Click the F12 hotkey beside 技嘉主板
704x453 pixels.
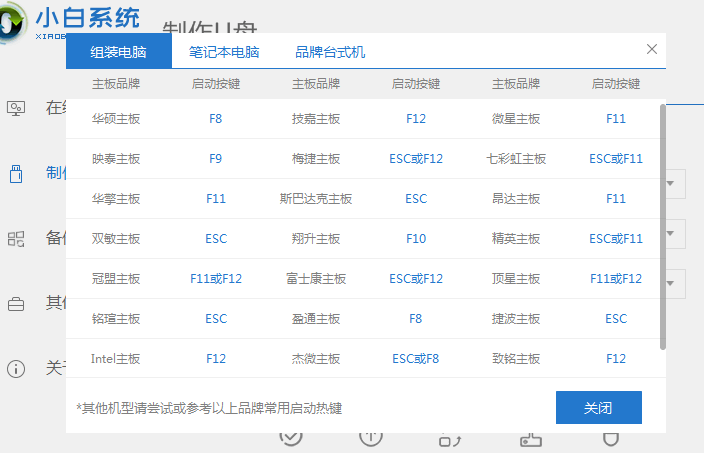tap(416, 119)
